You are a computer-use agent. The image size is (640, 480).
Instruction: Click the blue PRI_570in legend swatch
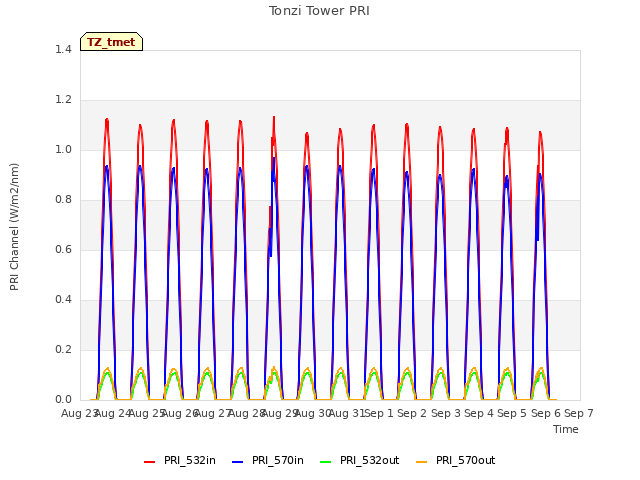point(238,462)
